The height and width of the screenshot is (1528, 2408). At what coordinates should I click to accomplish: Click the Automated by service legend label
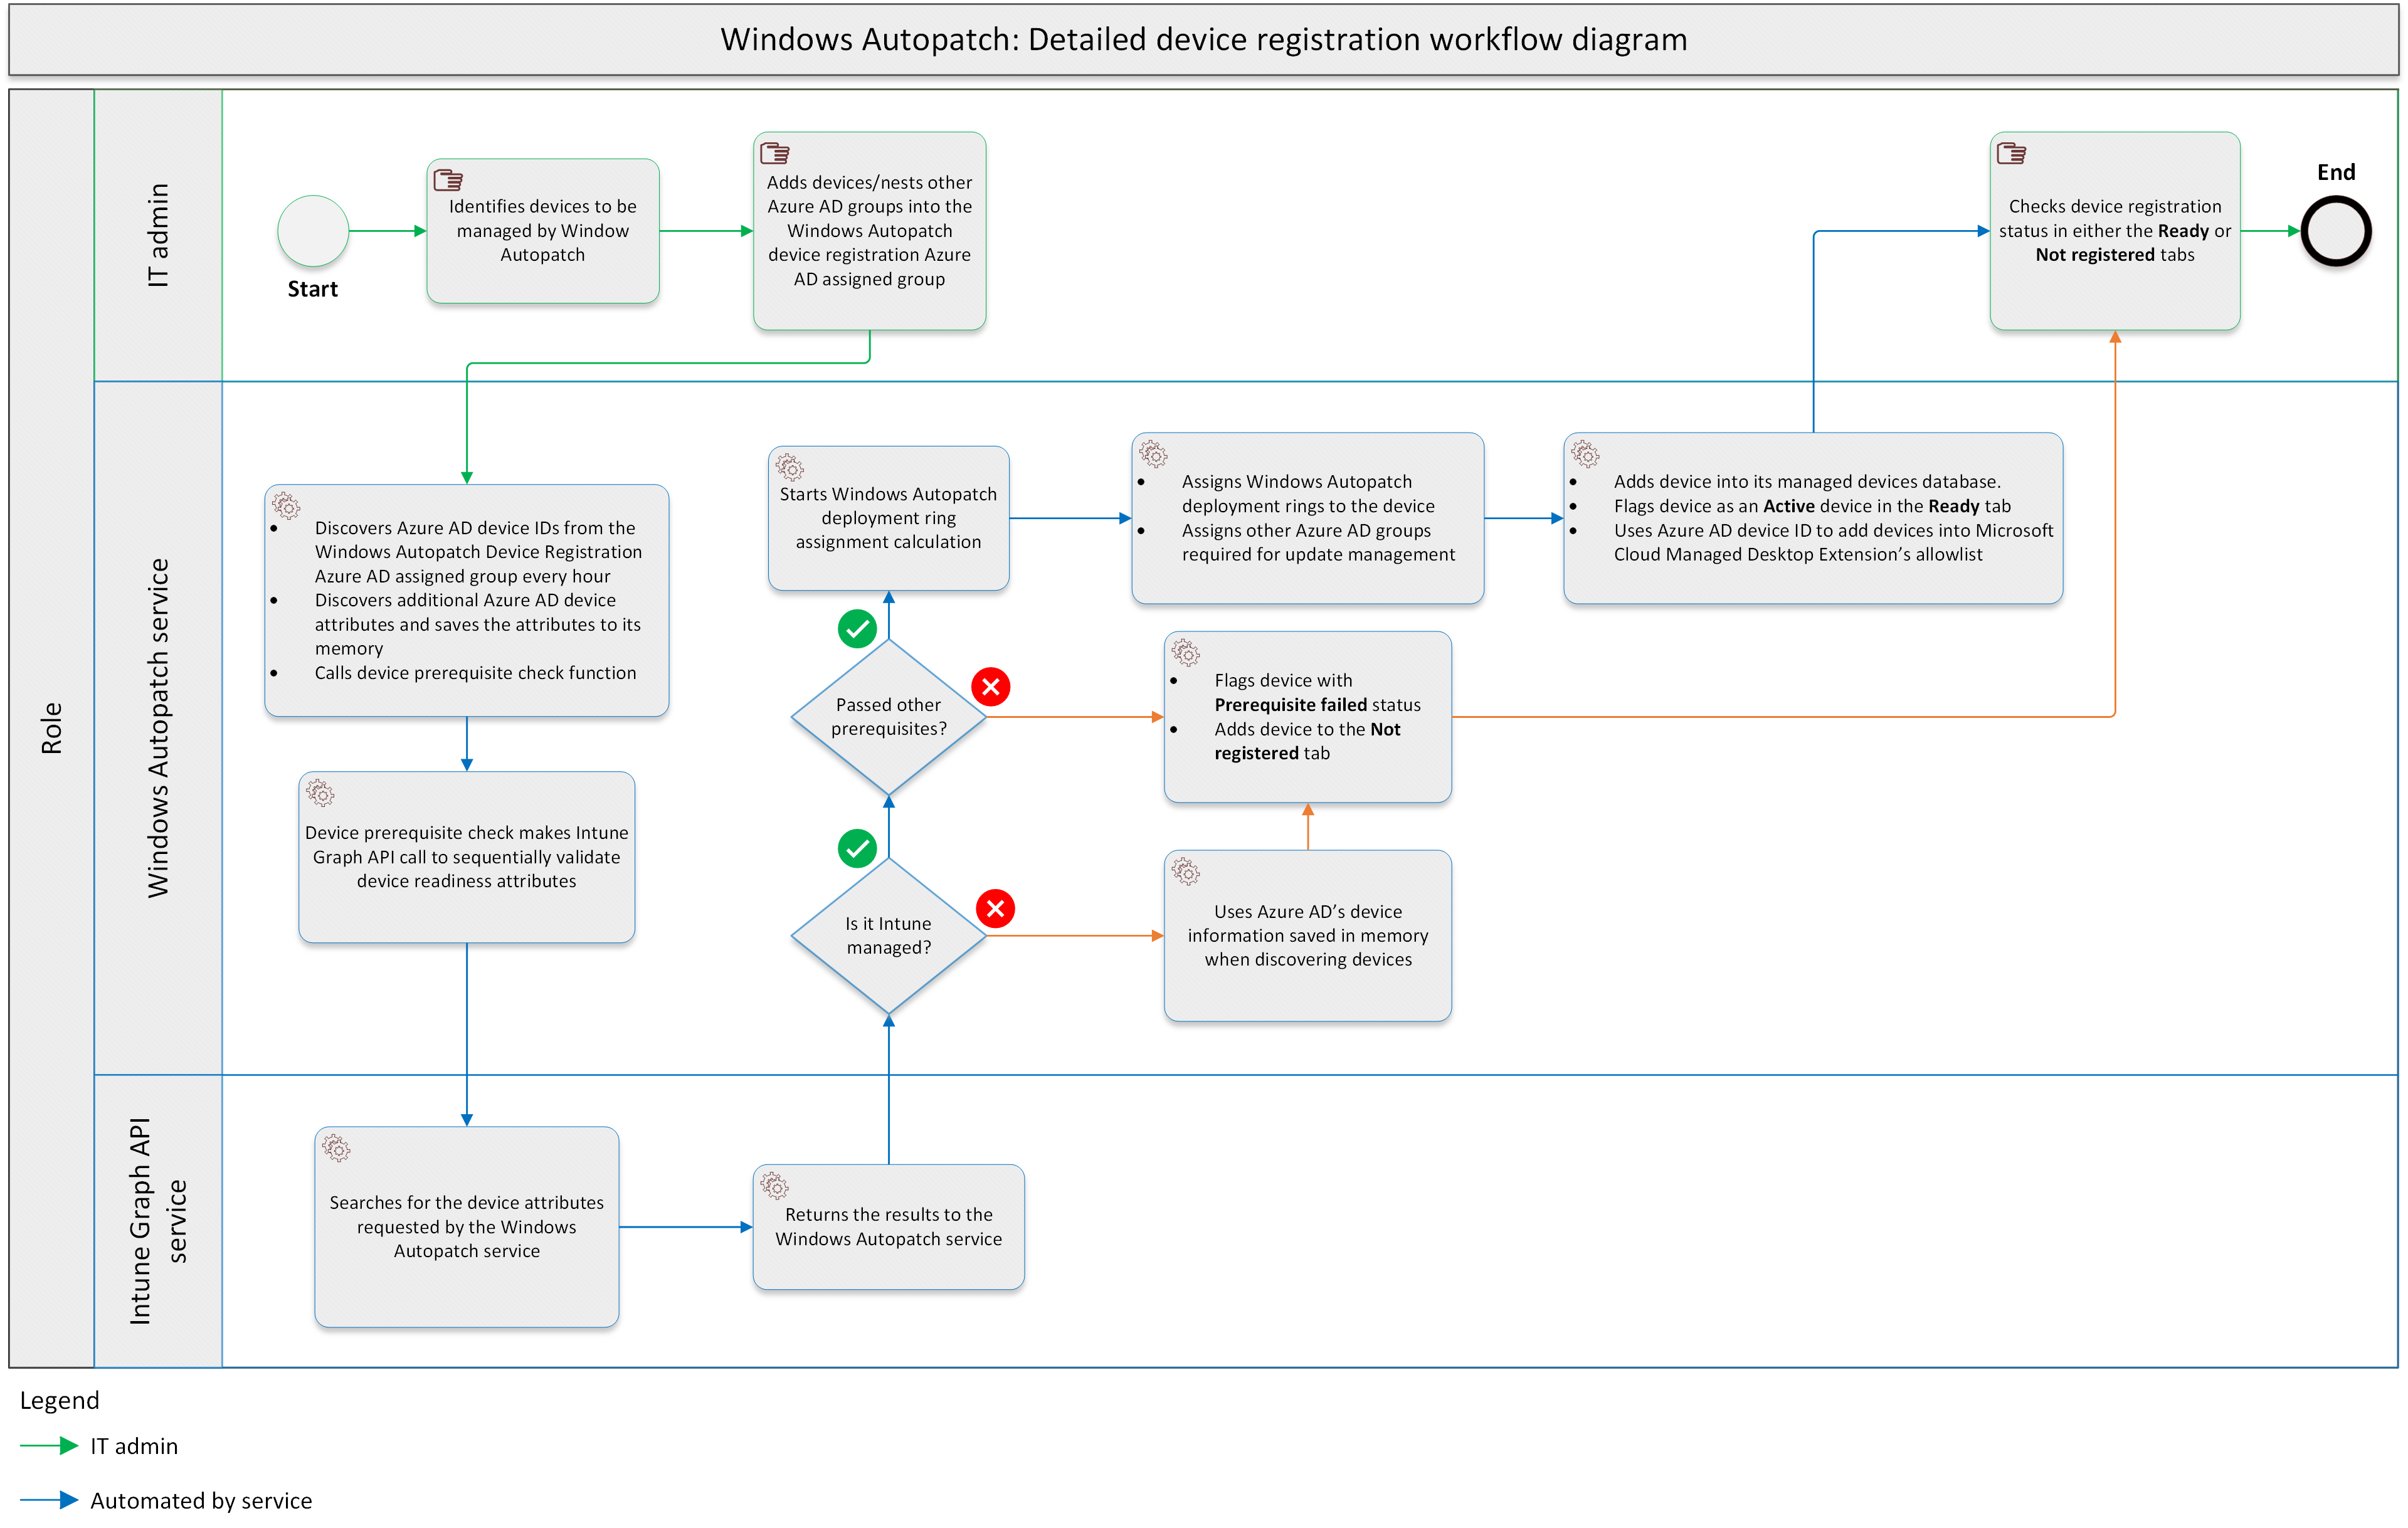pos(201,1500)
